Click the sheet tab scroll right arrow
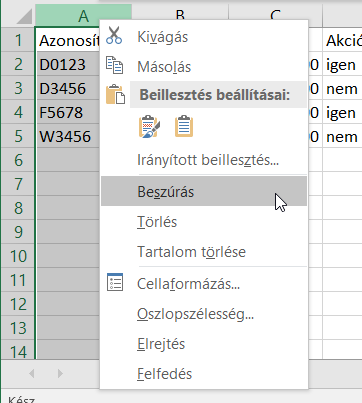 point(60,374)
